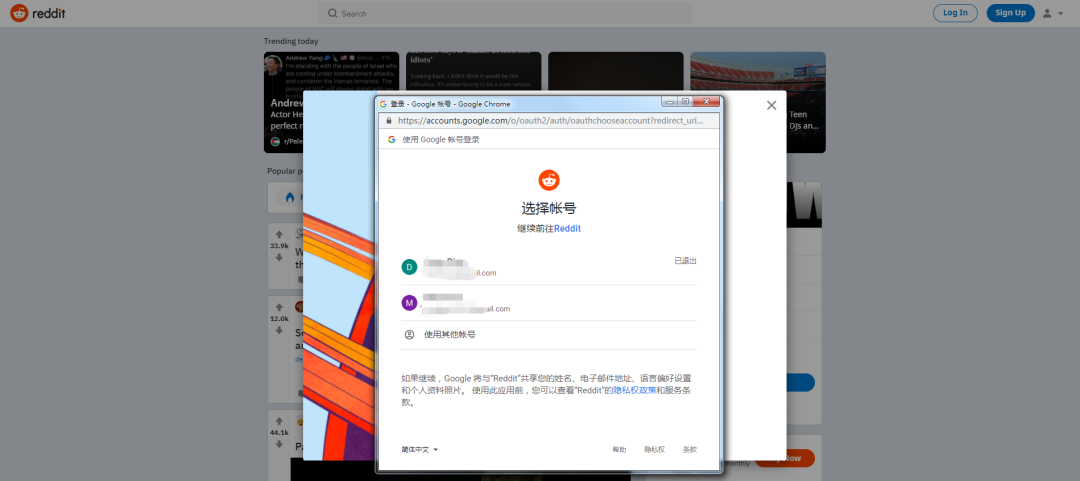Downvote the post with 44.1k votes
1080x481 pixels.
point(279,444)
